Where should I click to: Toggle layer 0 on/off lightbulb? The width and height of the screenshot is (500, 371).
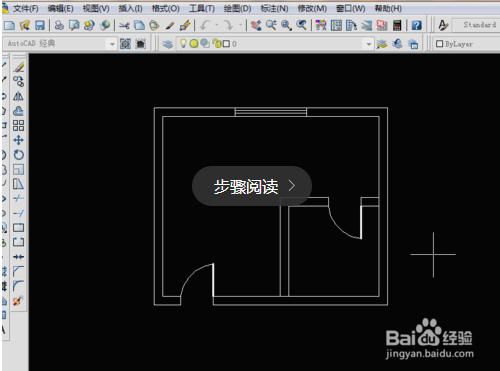(183, 43)
